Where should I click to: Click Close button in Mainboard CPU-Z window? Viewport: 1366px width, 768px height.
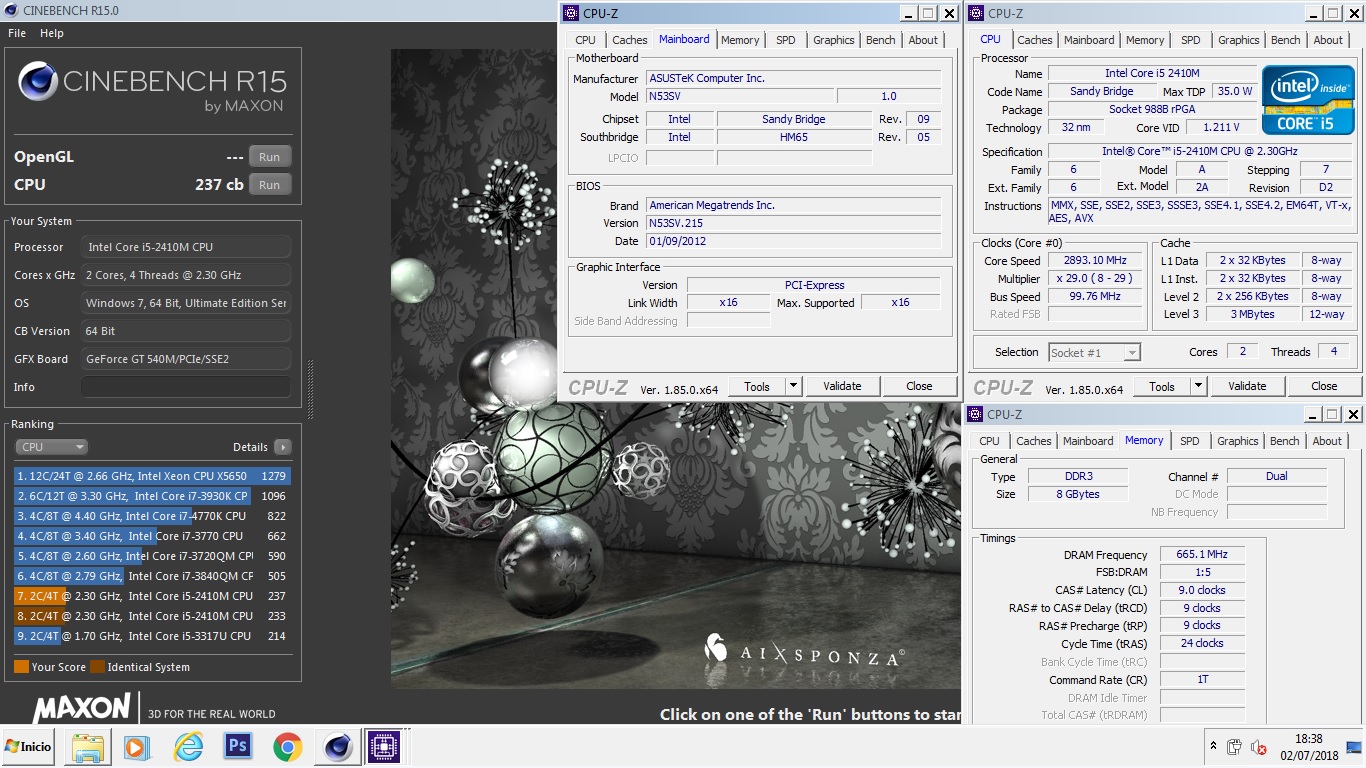919,386
